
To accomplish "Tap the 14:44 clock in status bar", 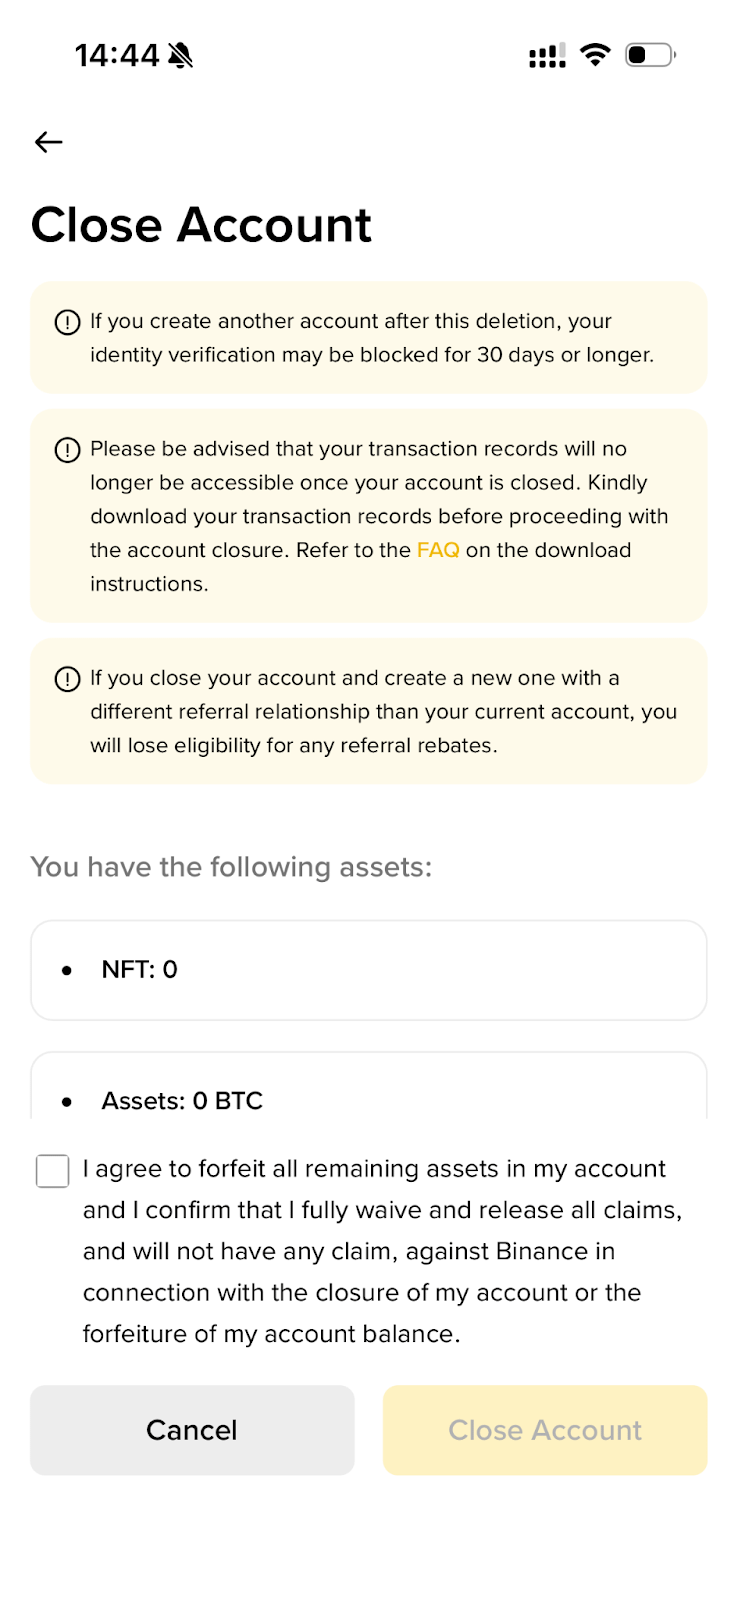I will (116, 55).
